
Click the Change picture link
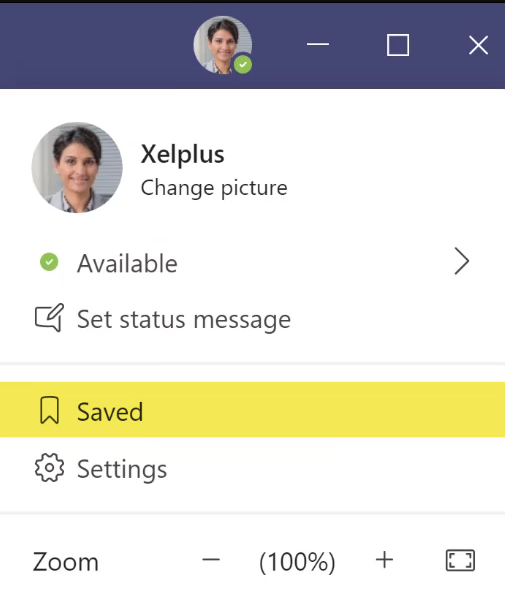214,188
